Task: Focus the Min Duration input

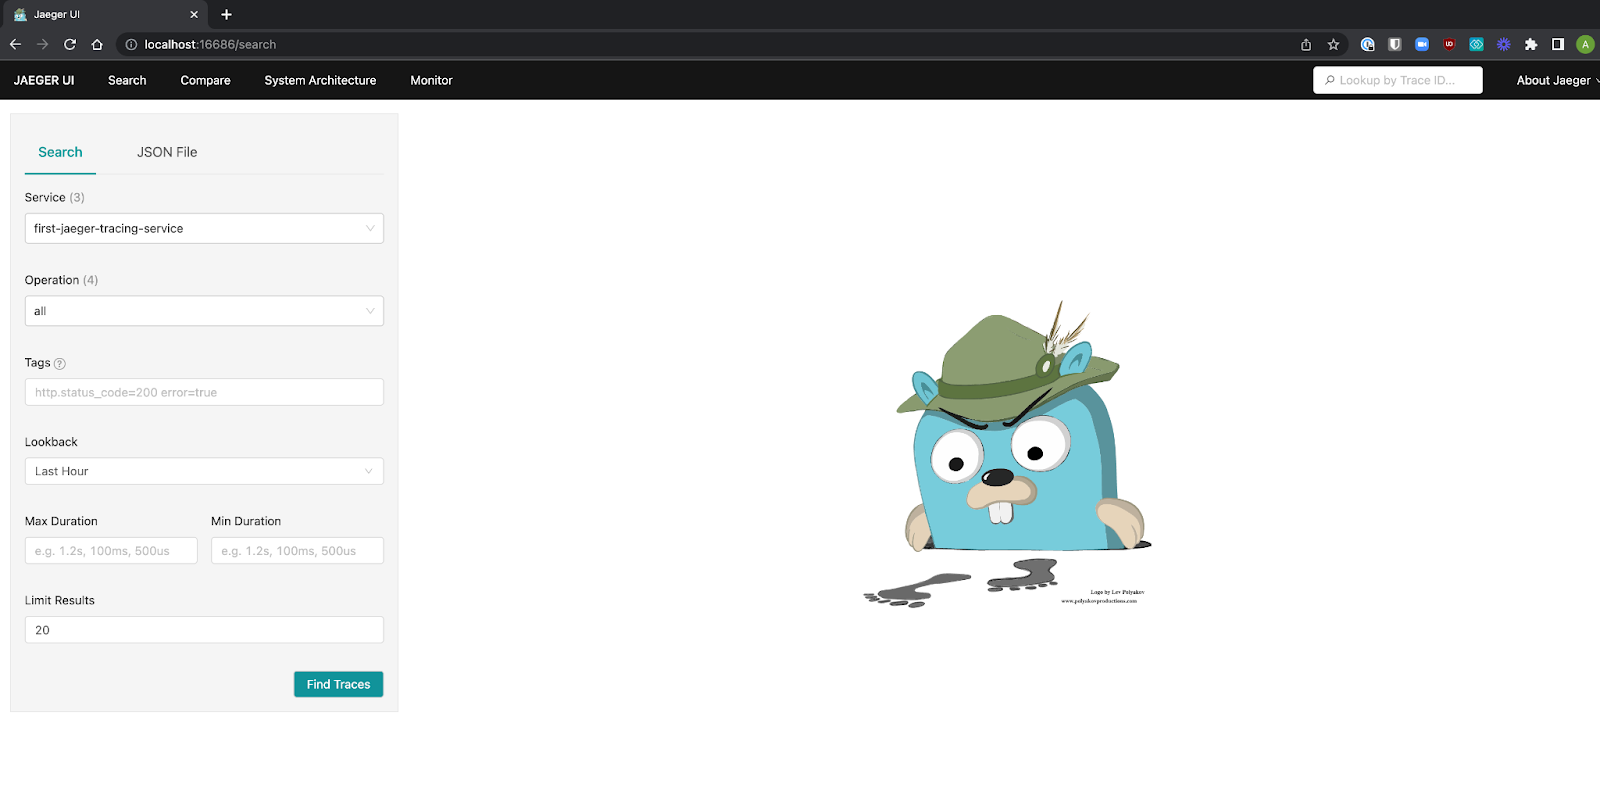Action: (297, 550)
